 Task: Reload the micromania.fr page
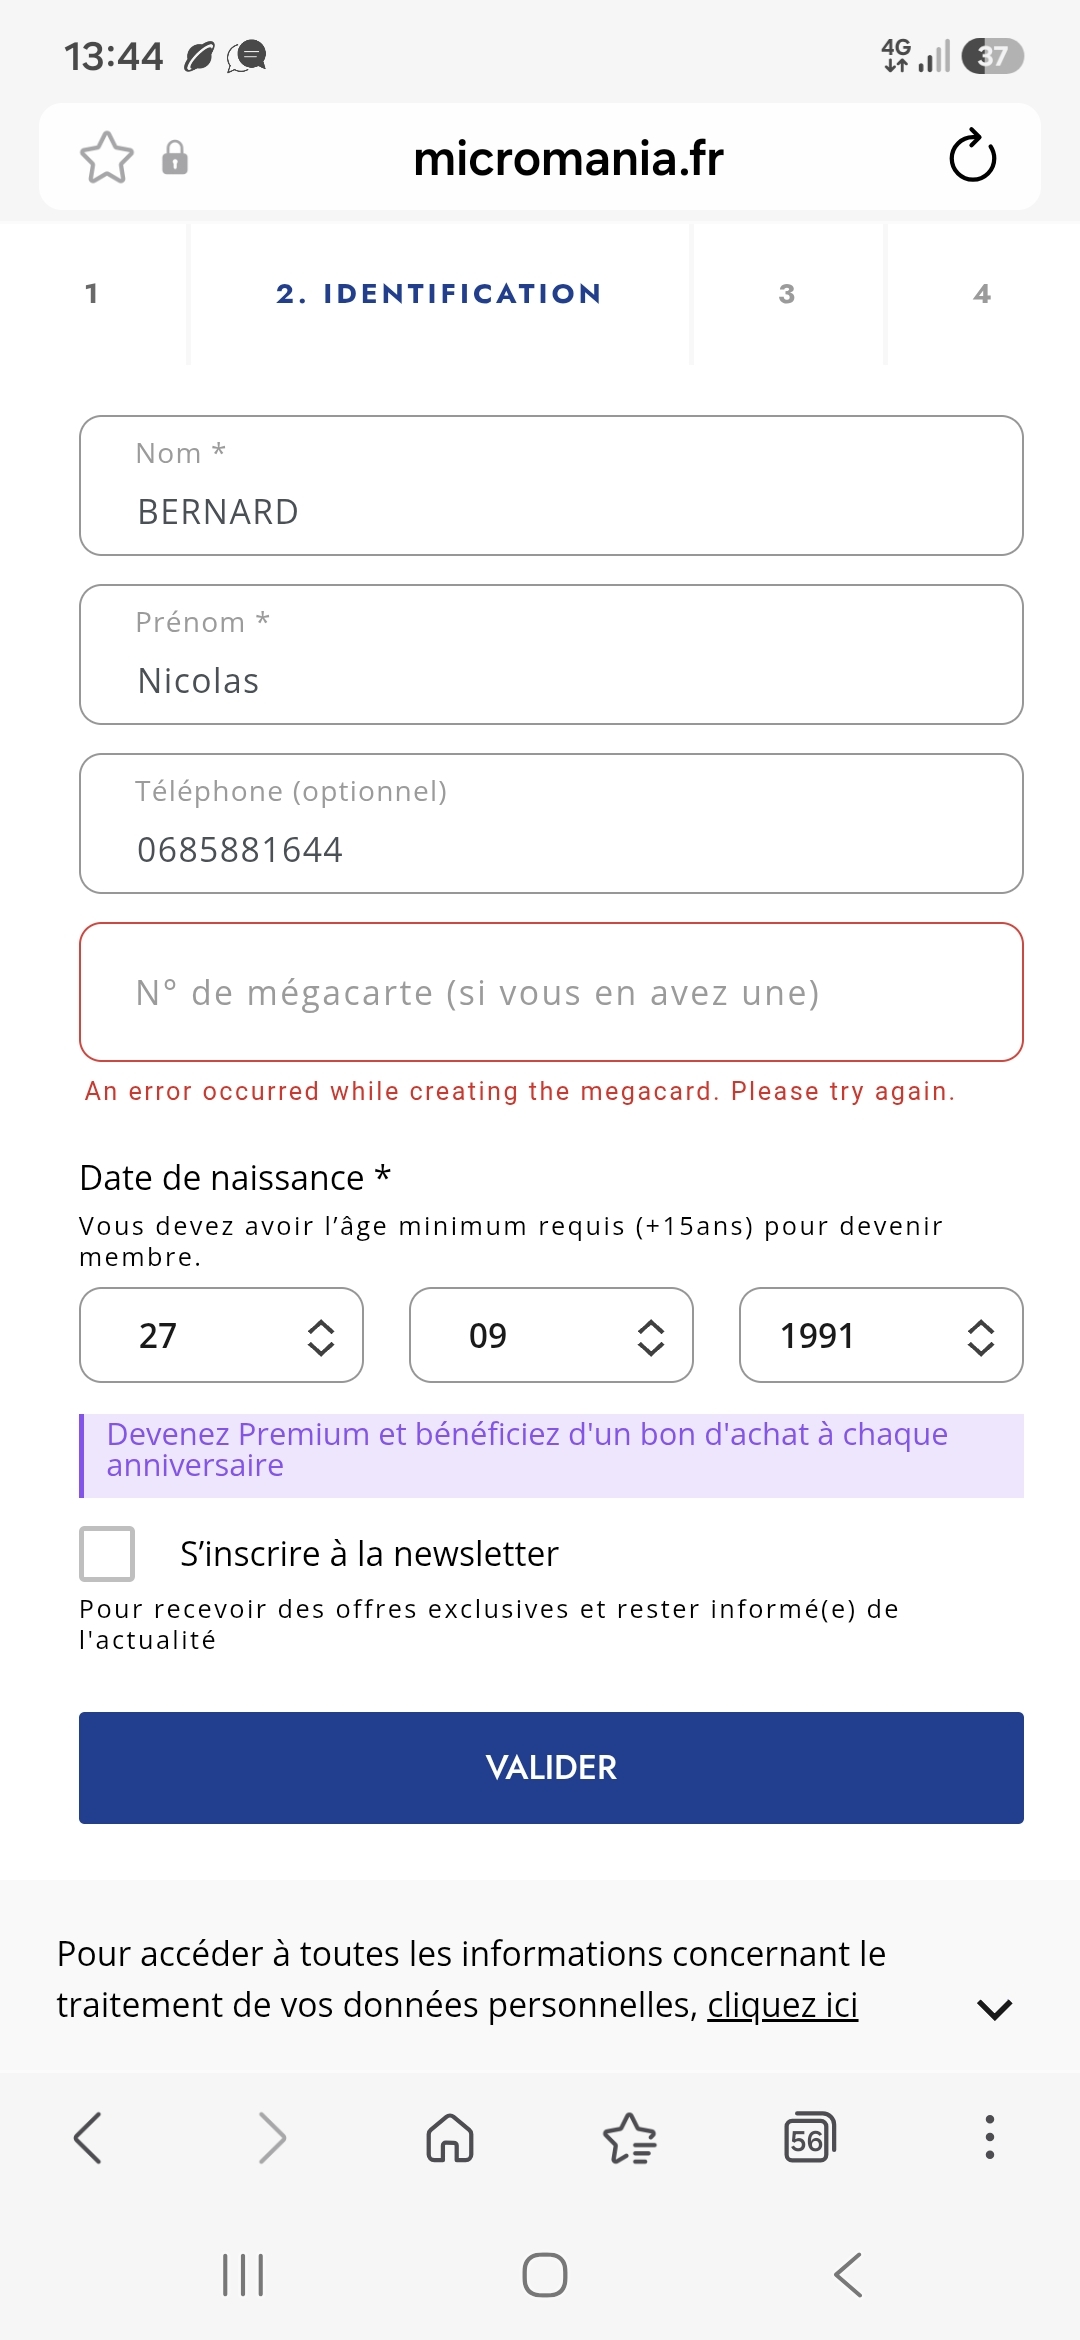972,157
